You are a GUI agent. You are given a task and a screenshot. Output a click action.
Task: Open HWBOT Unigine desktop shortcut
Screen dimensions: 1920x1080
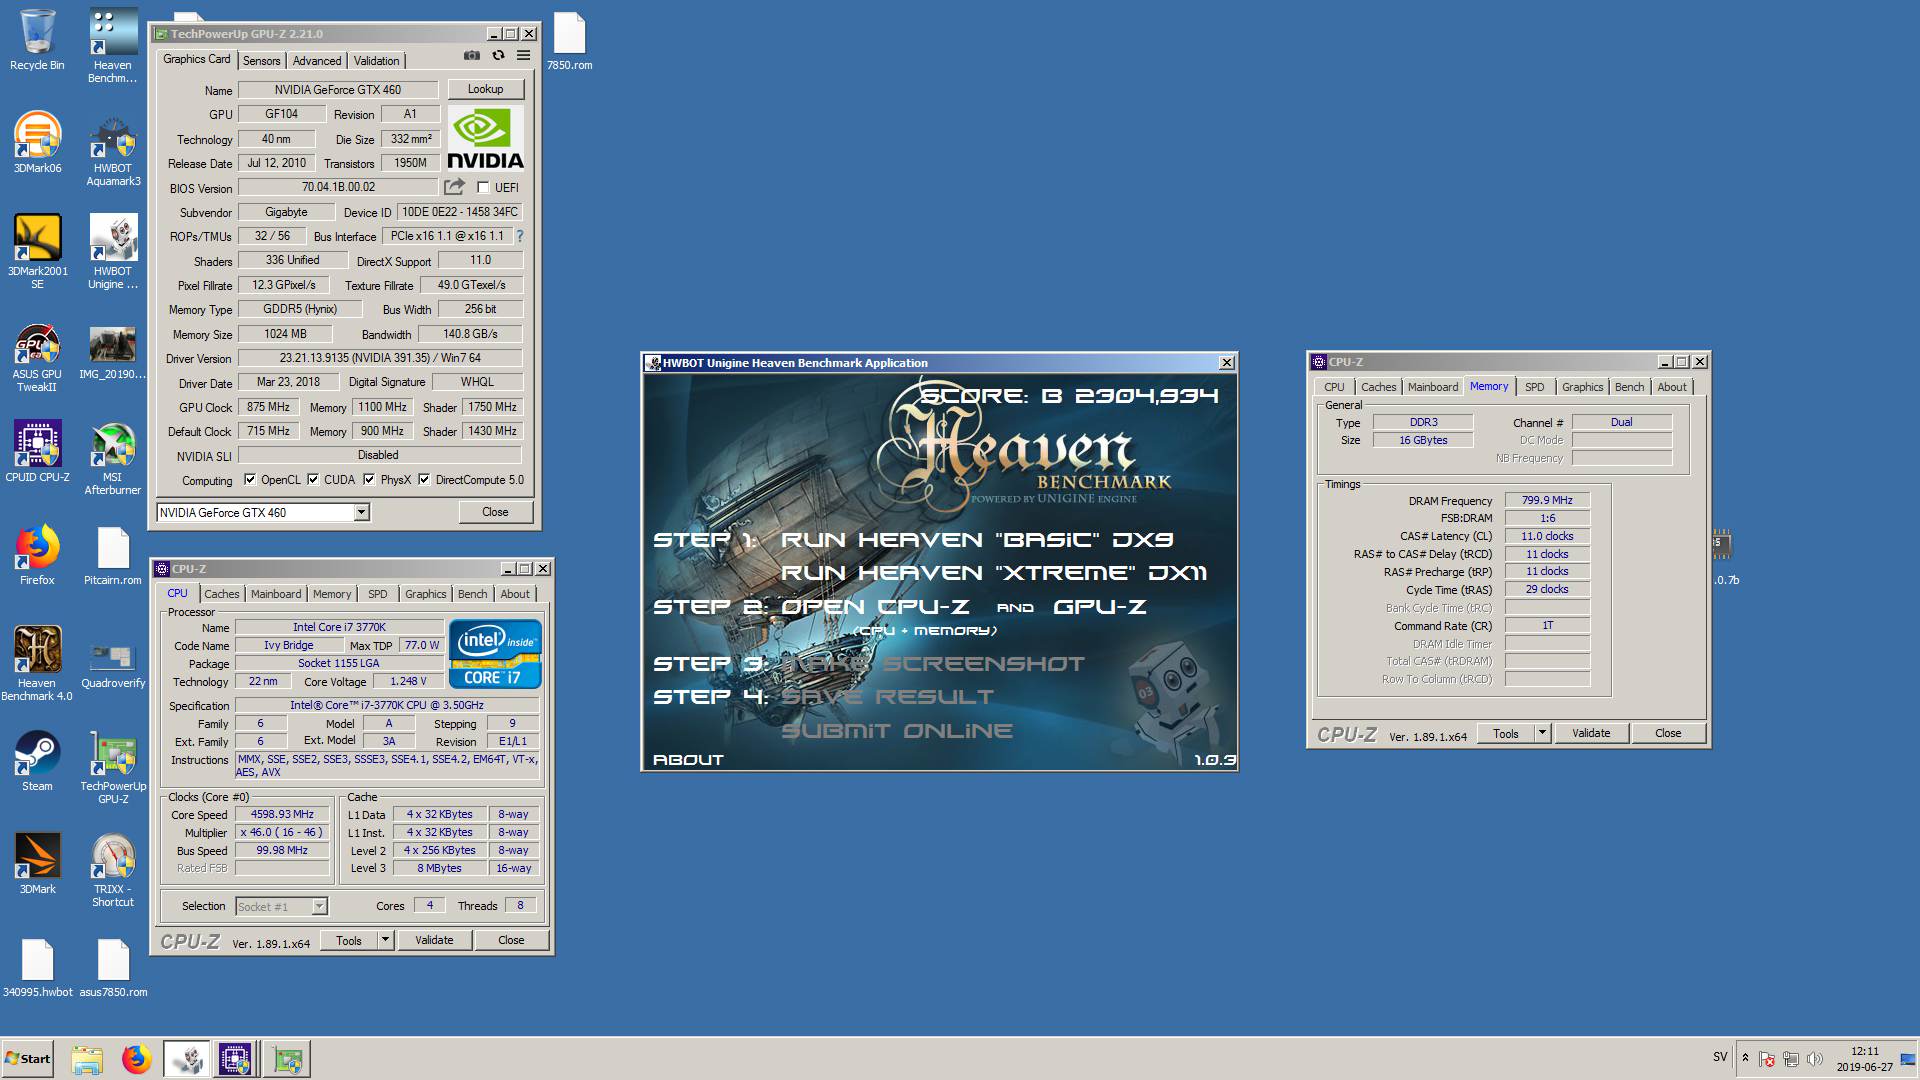tap(113, 252)
